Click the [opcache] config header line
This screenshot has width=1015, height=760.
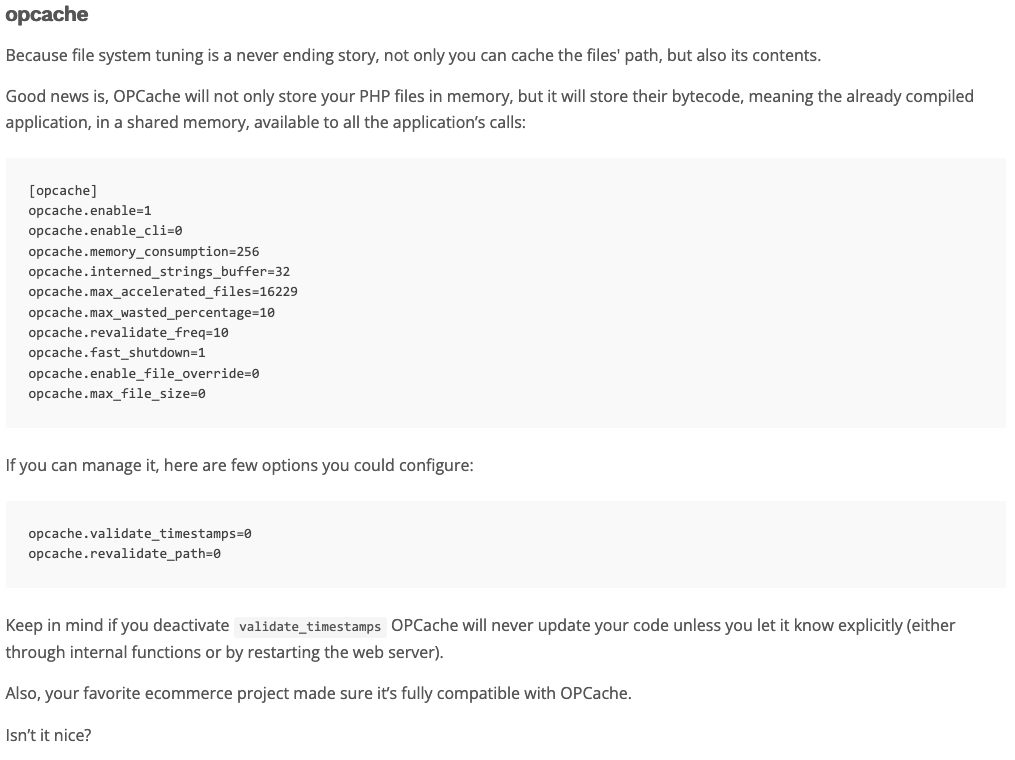63,190
